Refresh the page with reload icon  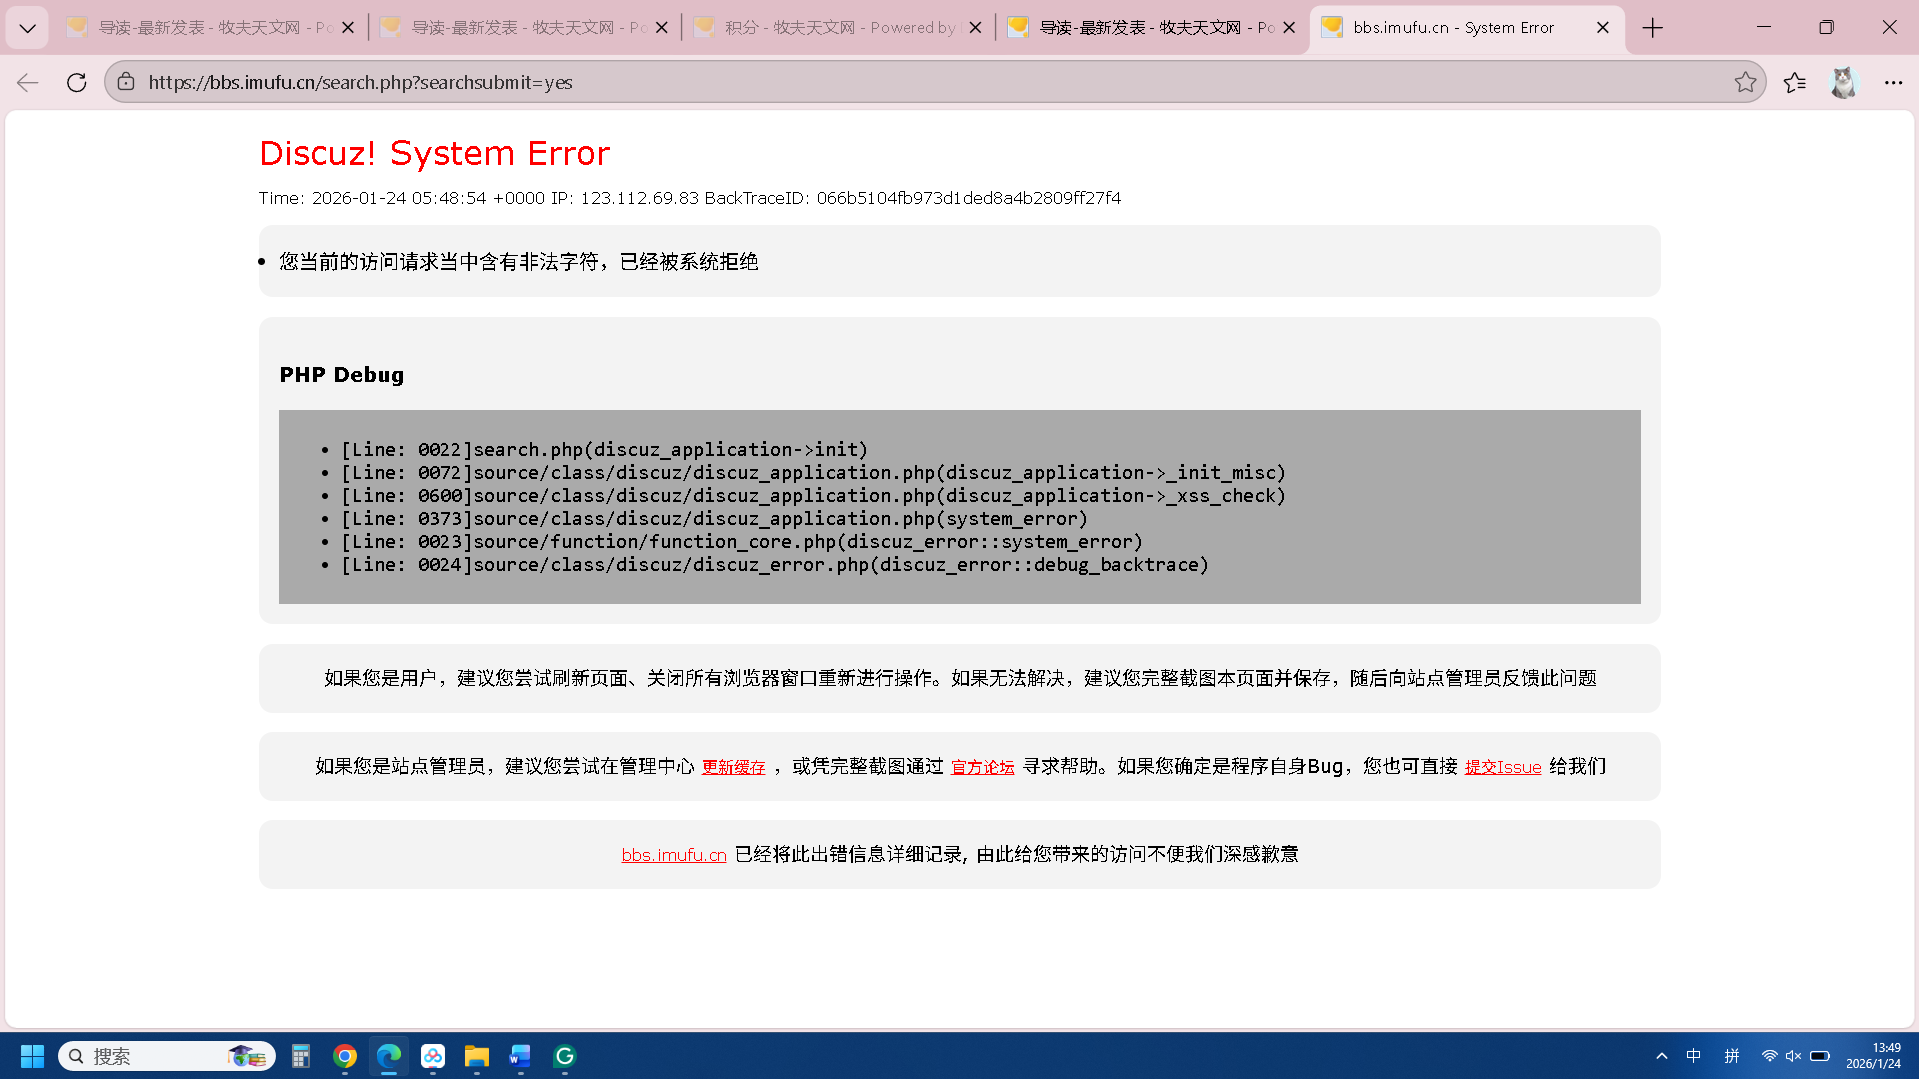point(76,82)
